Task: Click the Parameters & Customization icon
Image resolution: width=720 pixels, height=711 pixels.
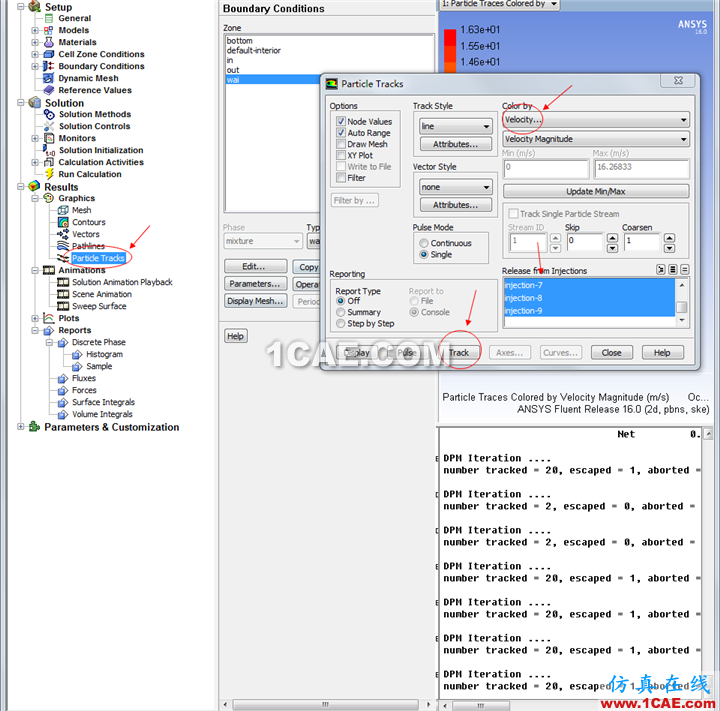Action: (35, 427)
